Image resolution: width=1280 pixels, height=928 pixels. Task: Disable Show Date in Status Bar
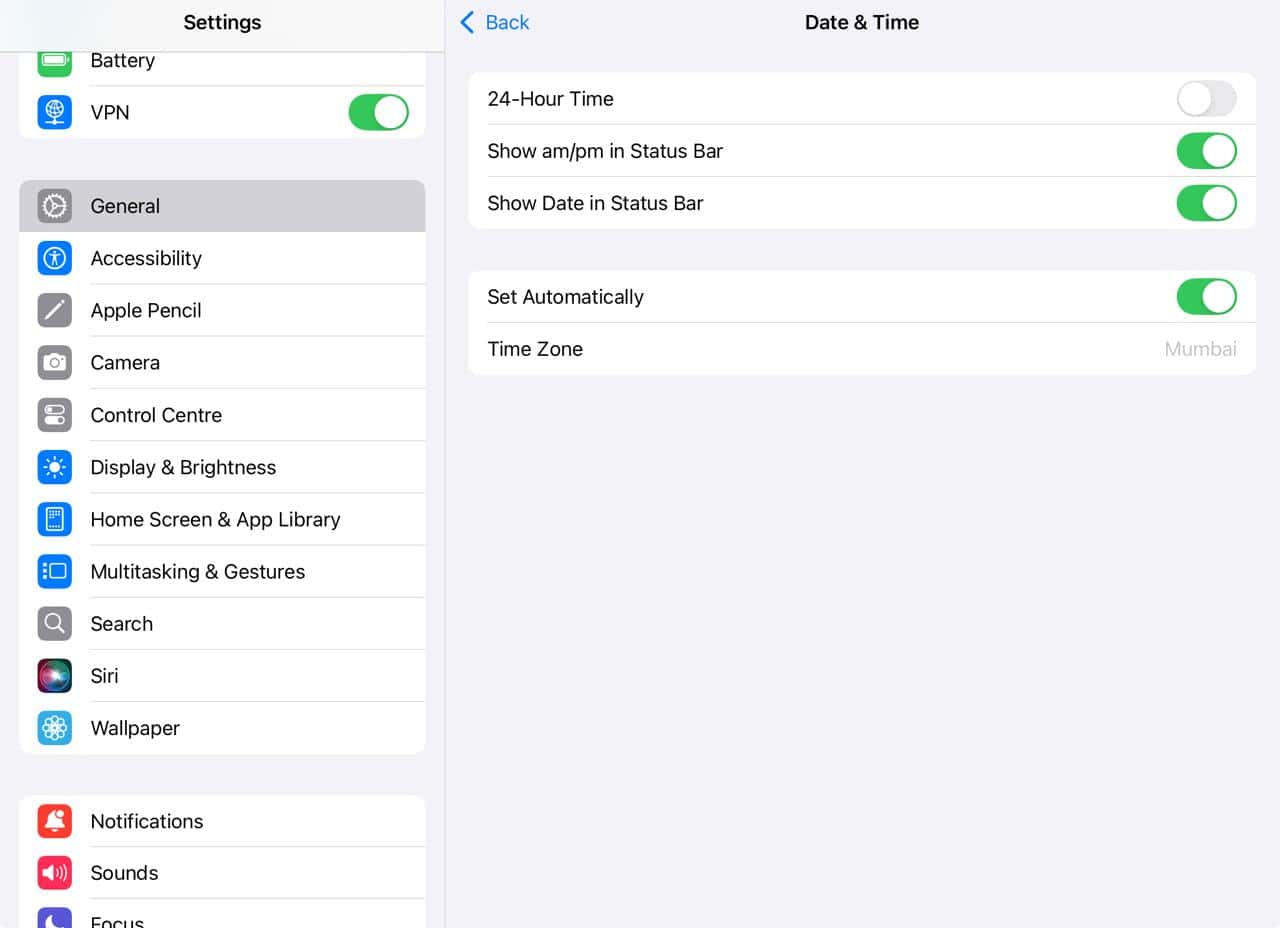click(1207, 203)
